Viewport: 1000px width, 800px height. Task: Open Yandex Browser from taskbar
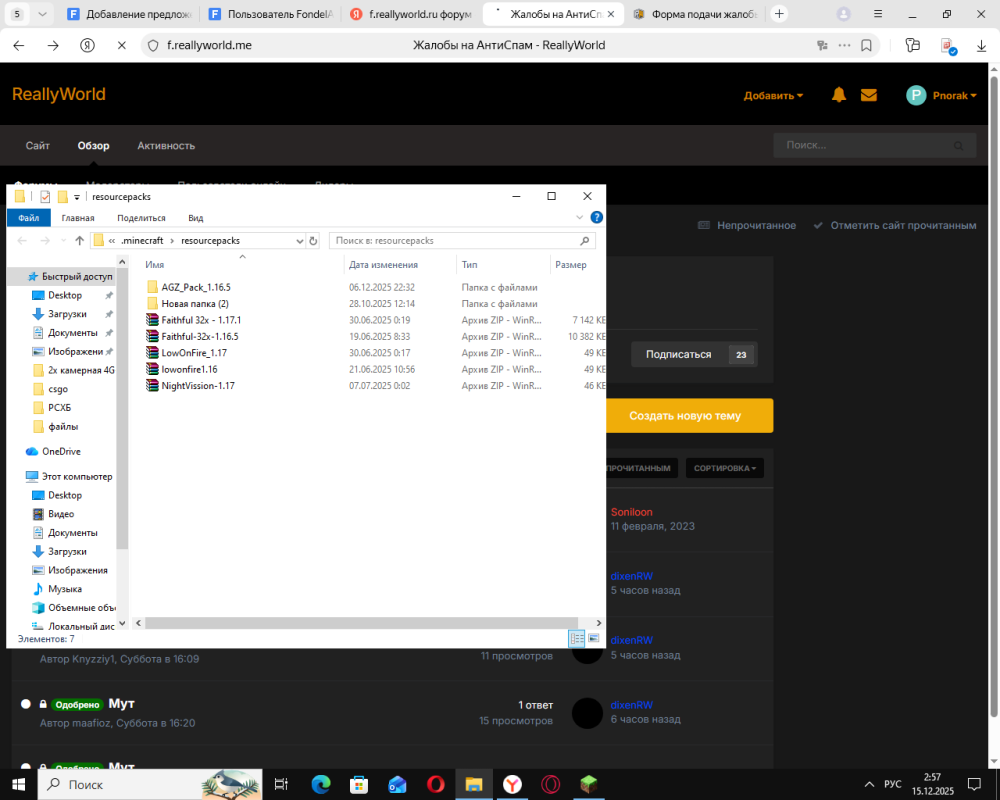pos(512,784)
